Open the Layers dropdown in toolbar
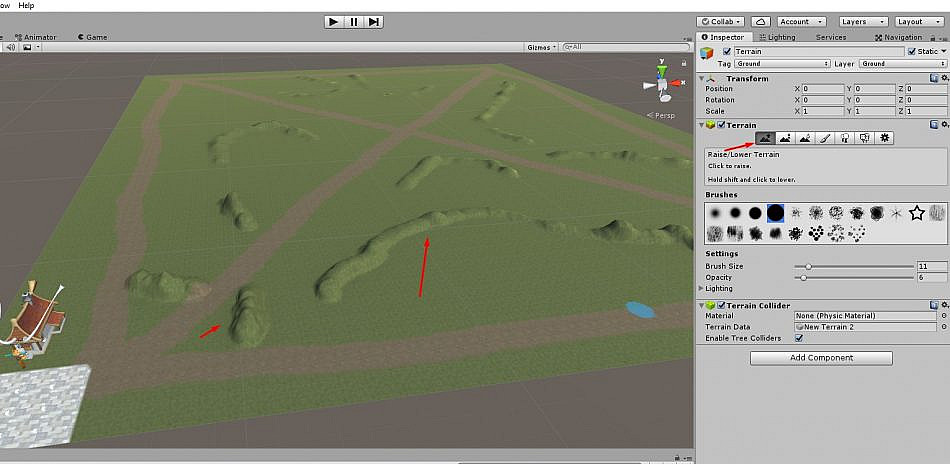The height and width of the screenshot is (464, 950). tap(864, 21)
